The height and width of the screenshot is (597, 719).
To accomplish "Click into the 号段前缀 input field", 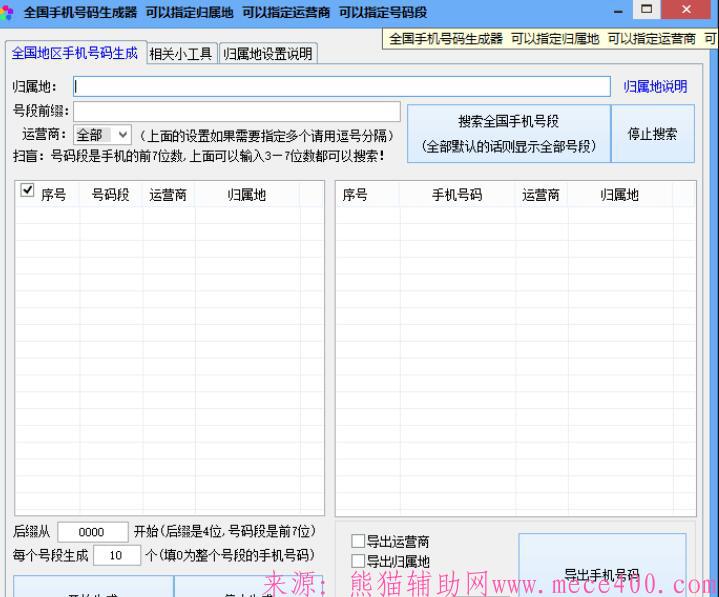I will 236,111.
